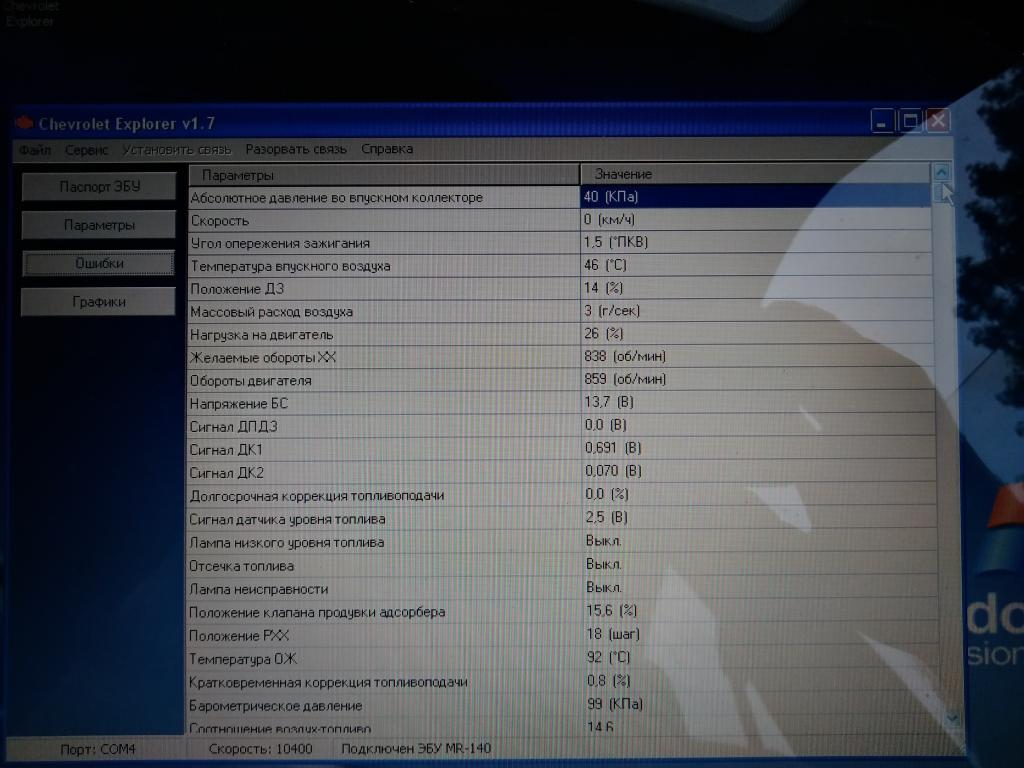Open the Файл menu
Image resolution: width=1024 pixels, height=768 pixels.
point(34,150)
